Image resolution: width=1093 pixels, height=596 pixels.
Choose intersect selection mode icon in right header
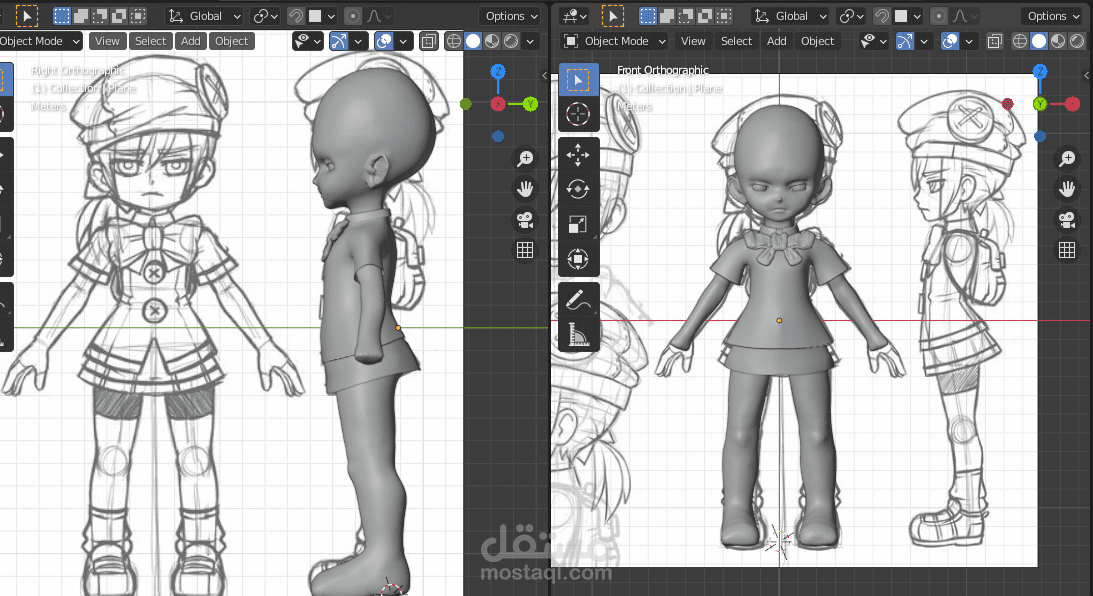point(724,15)
